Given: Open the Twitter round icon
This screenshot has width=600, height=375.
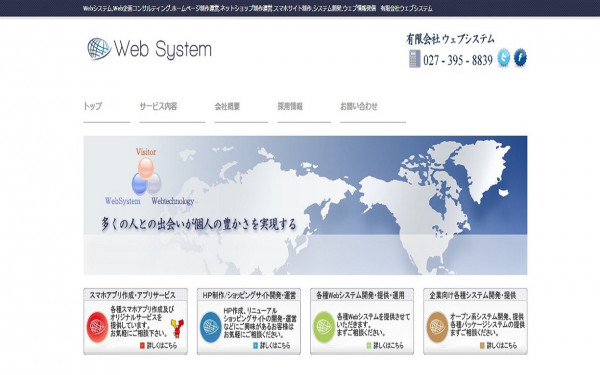Looking at the screenshot, I should (x=504, y=58).
